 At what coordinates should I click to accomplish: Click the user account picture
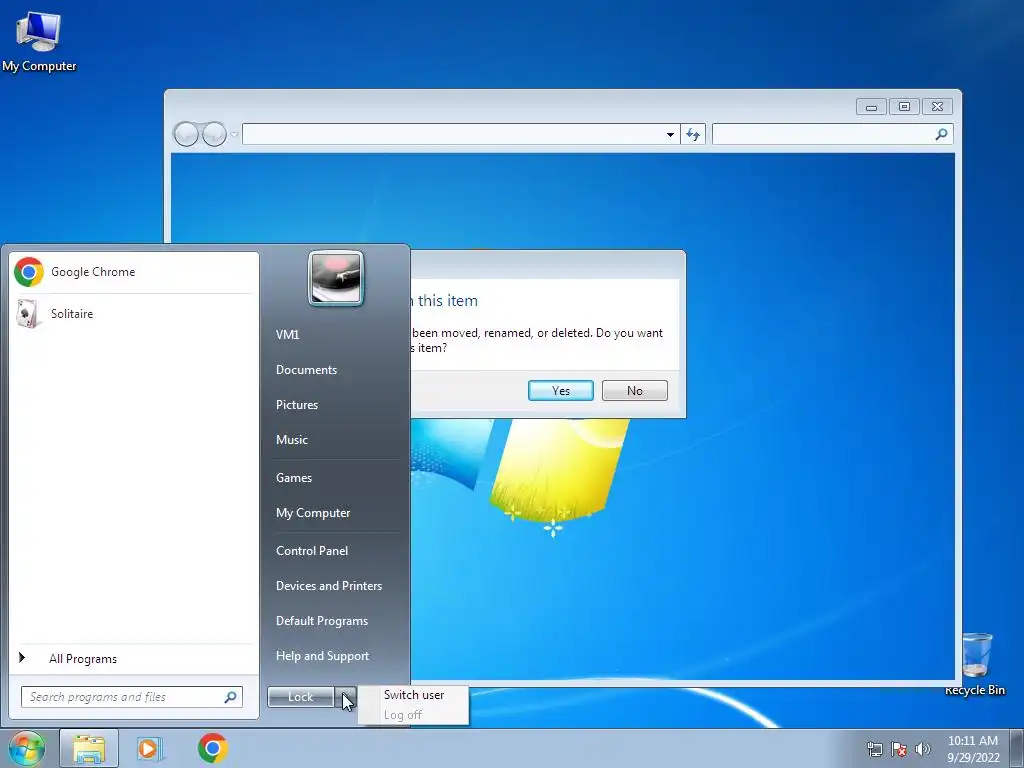(x=336, y=278)
